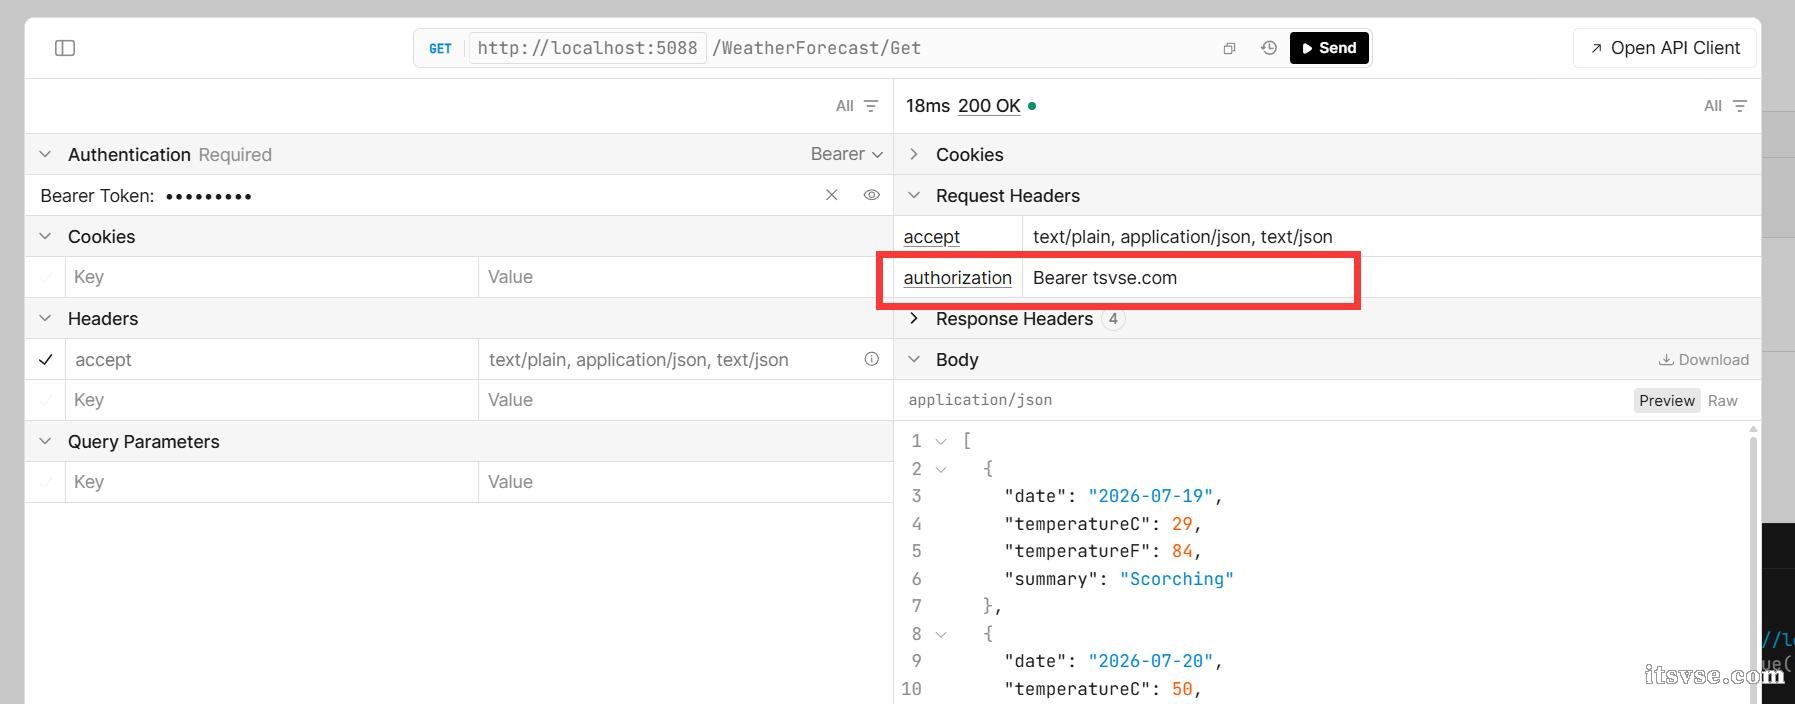Collapse the Authentication section
Viewport: 1795px width, 704px height.
tap(45, 154)
